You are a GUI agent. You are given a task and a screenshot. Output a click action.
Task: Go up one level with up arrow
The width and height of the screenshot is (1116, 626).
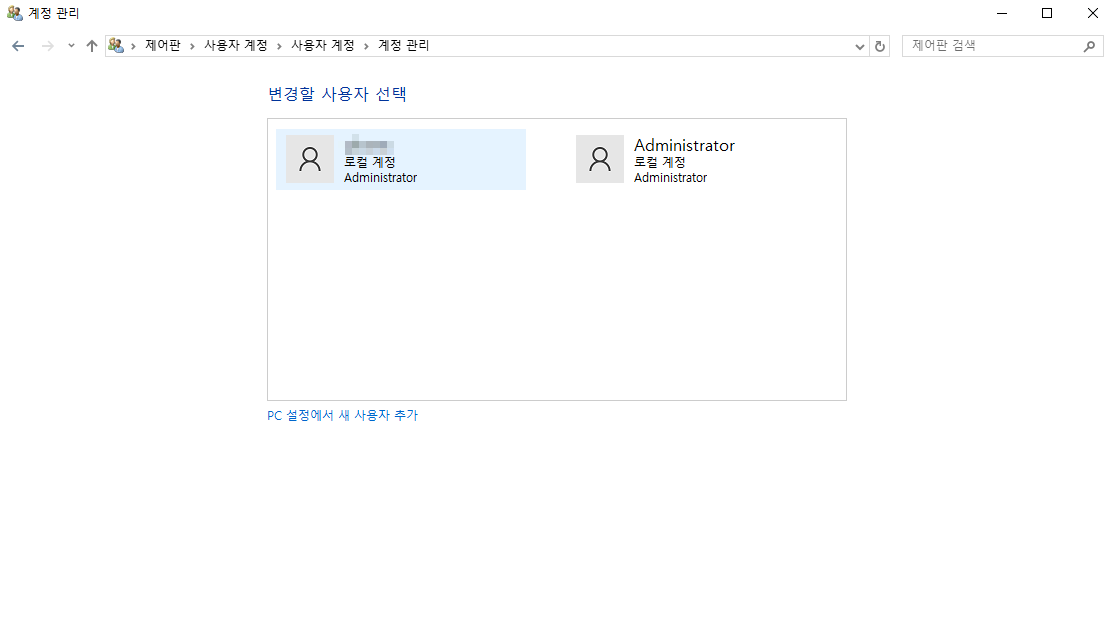[x=92, y=46]
